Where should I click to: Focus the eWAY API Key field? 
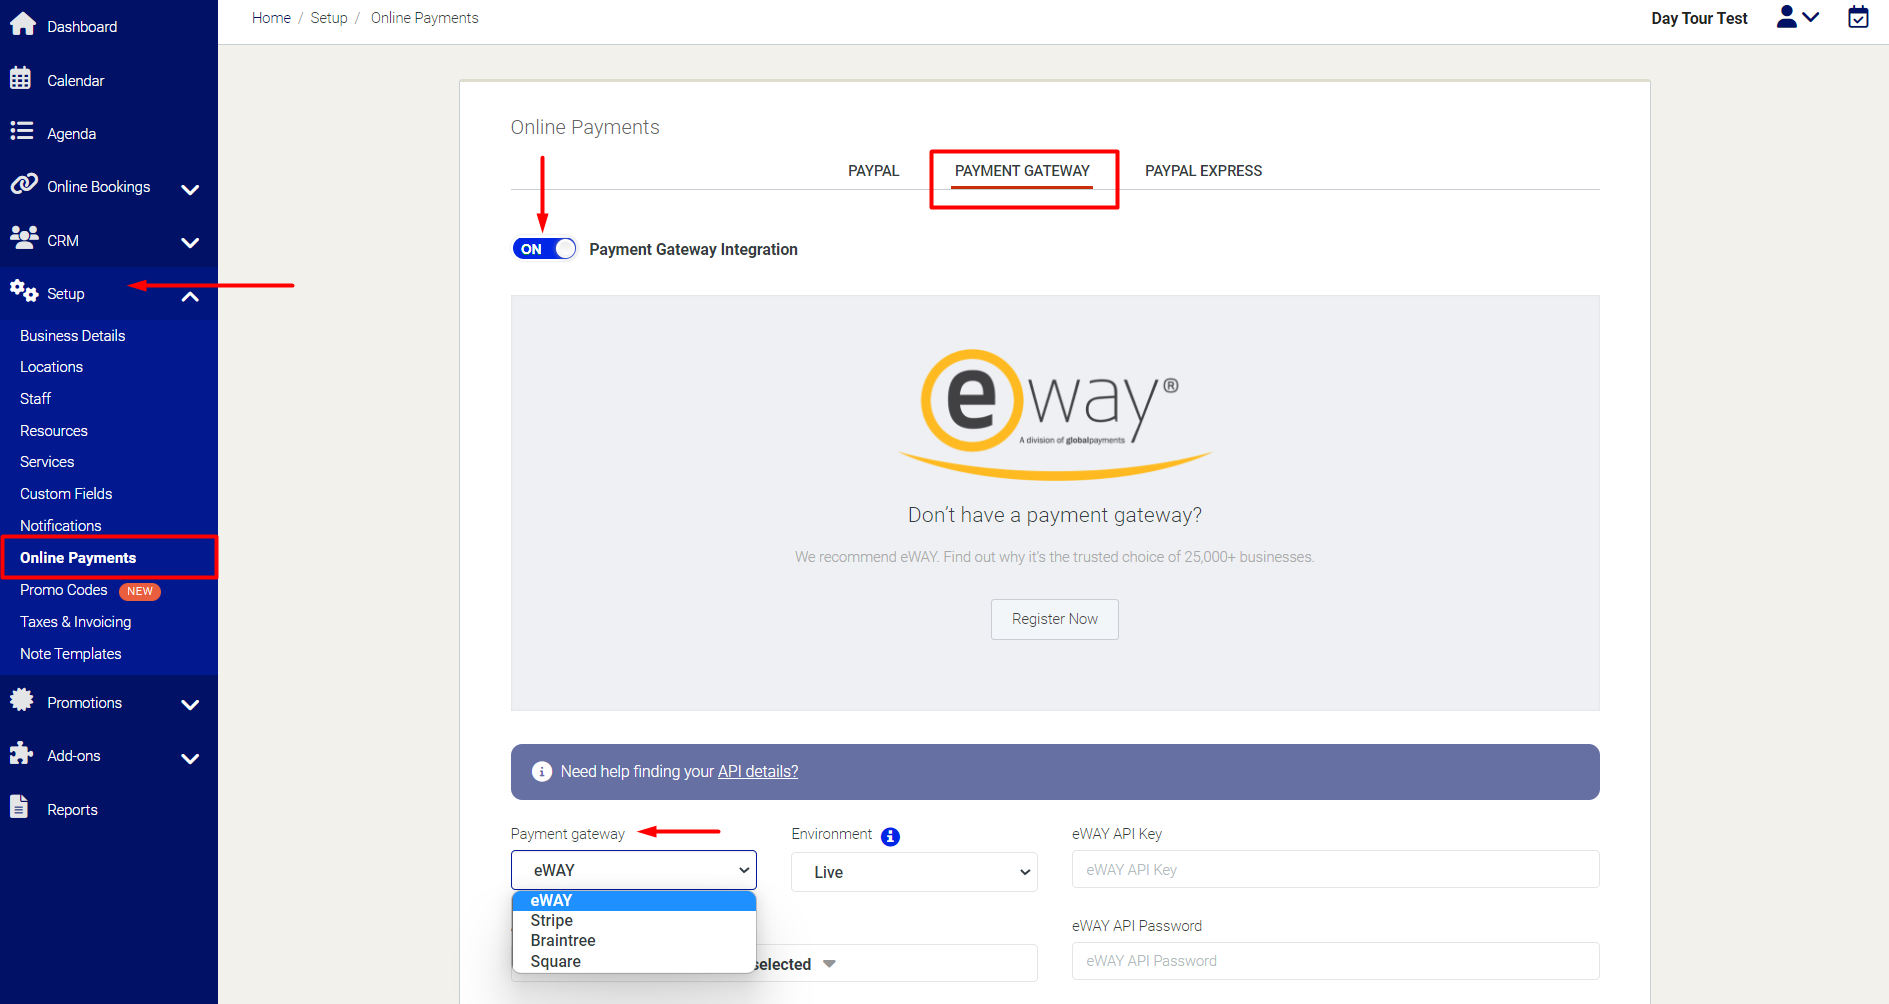(1335, 869)
